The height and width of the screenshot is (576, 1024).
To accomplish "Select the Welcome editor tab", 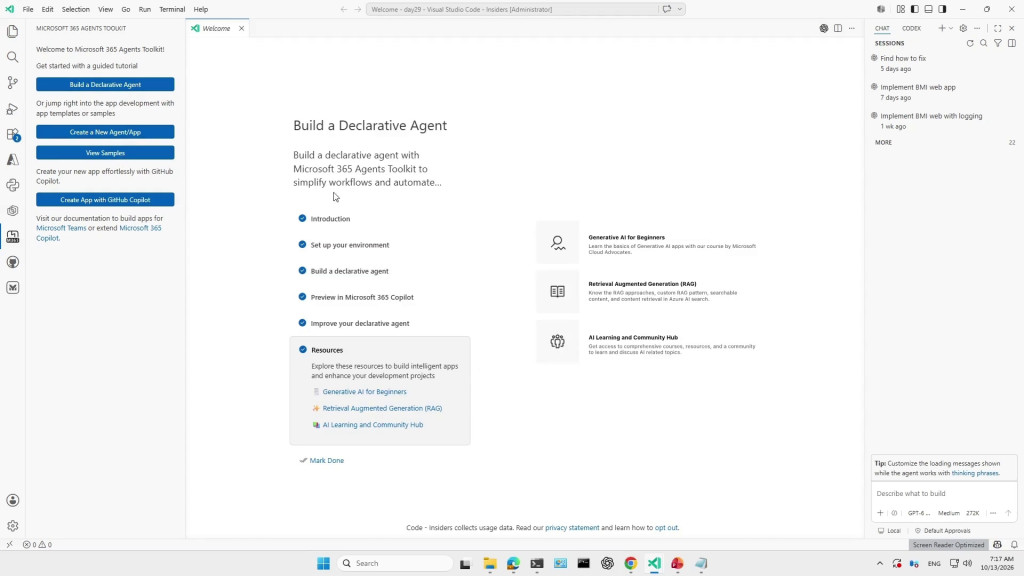I will tap(216, 28).
